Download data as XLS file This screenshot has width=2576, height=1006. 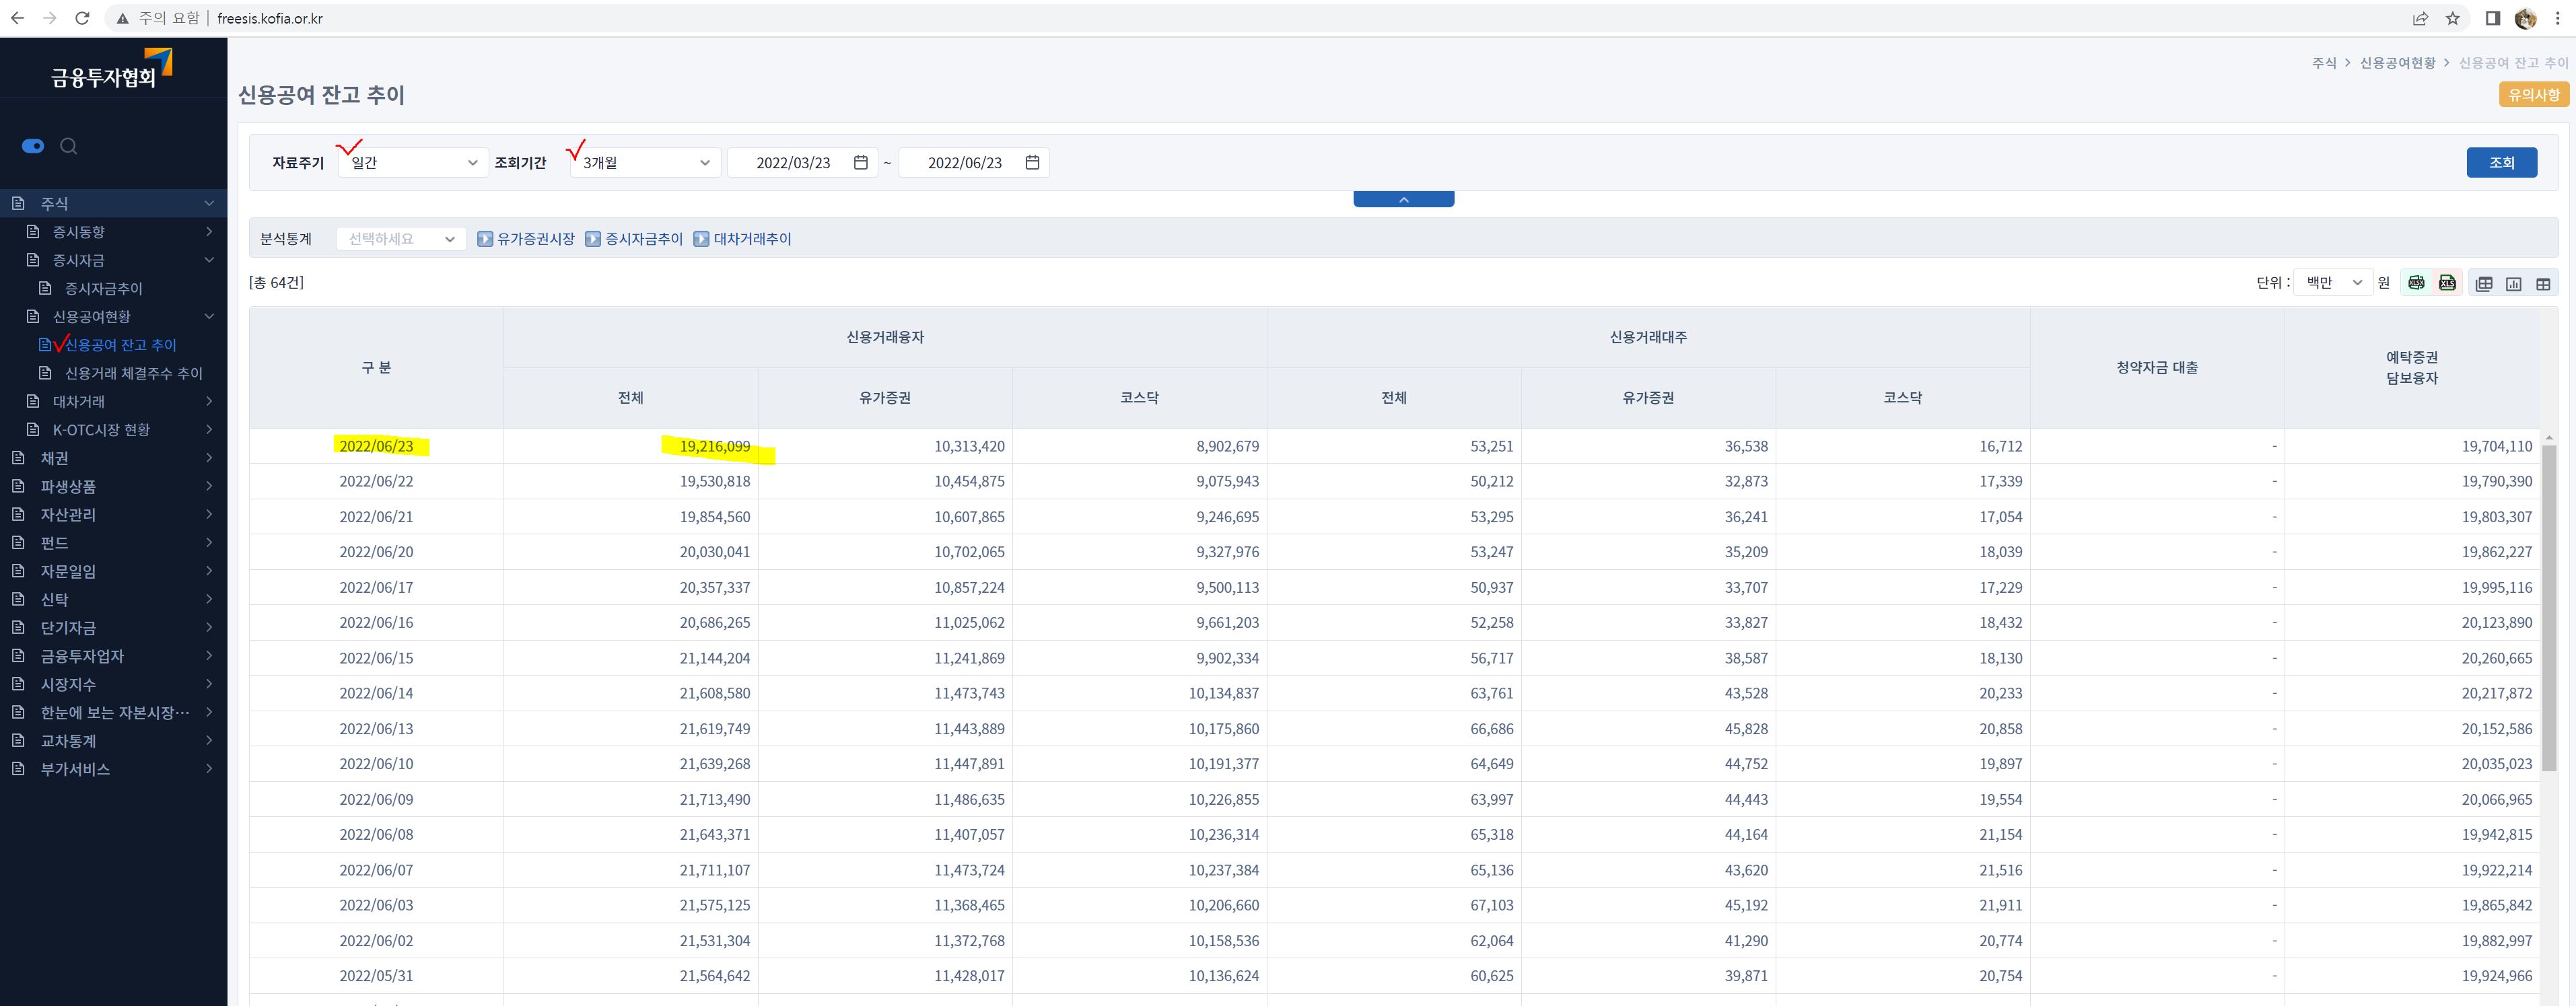click(x=2447, y=283)
